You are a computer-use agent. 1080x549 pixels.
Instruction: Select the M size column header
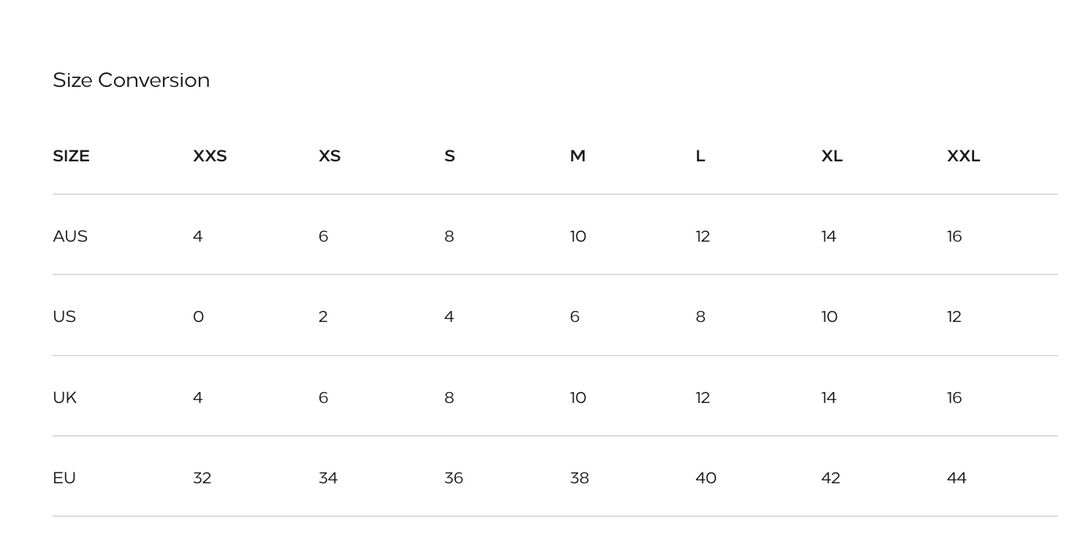click(x=577, y=156)
